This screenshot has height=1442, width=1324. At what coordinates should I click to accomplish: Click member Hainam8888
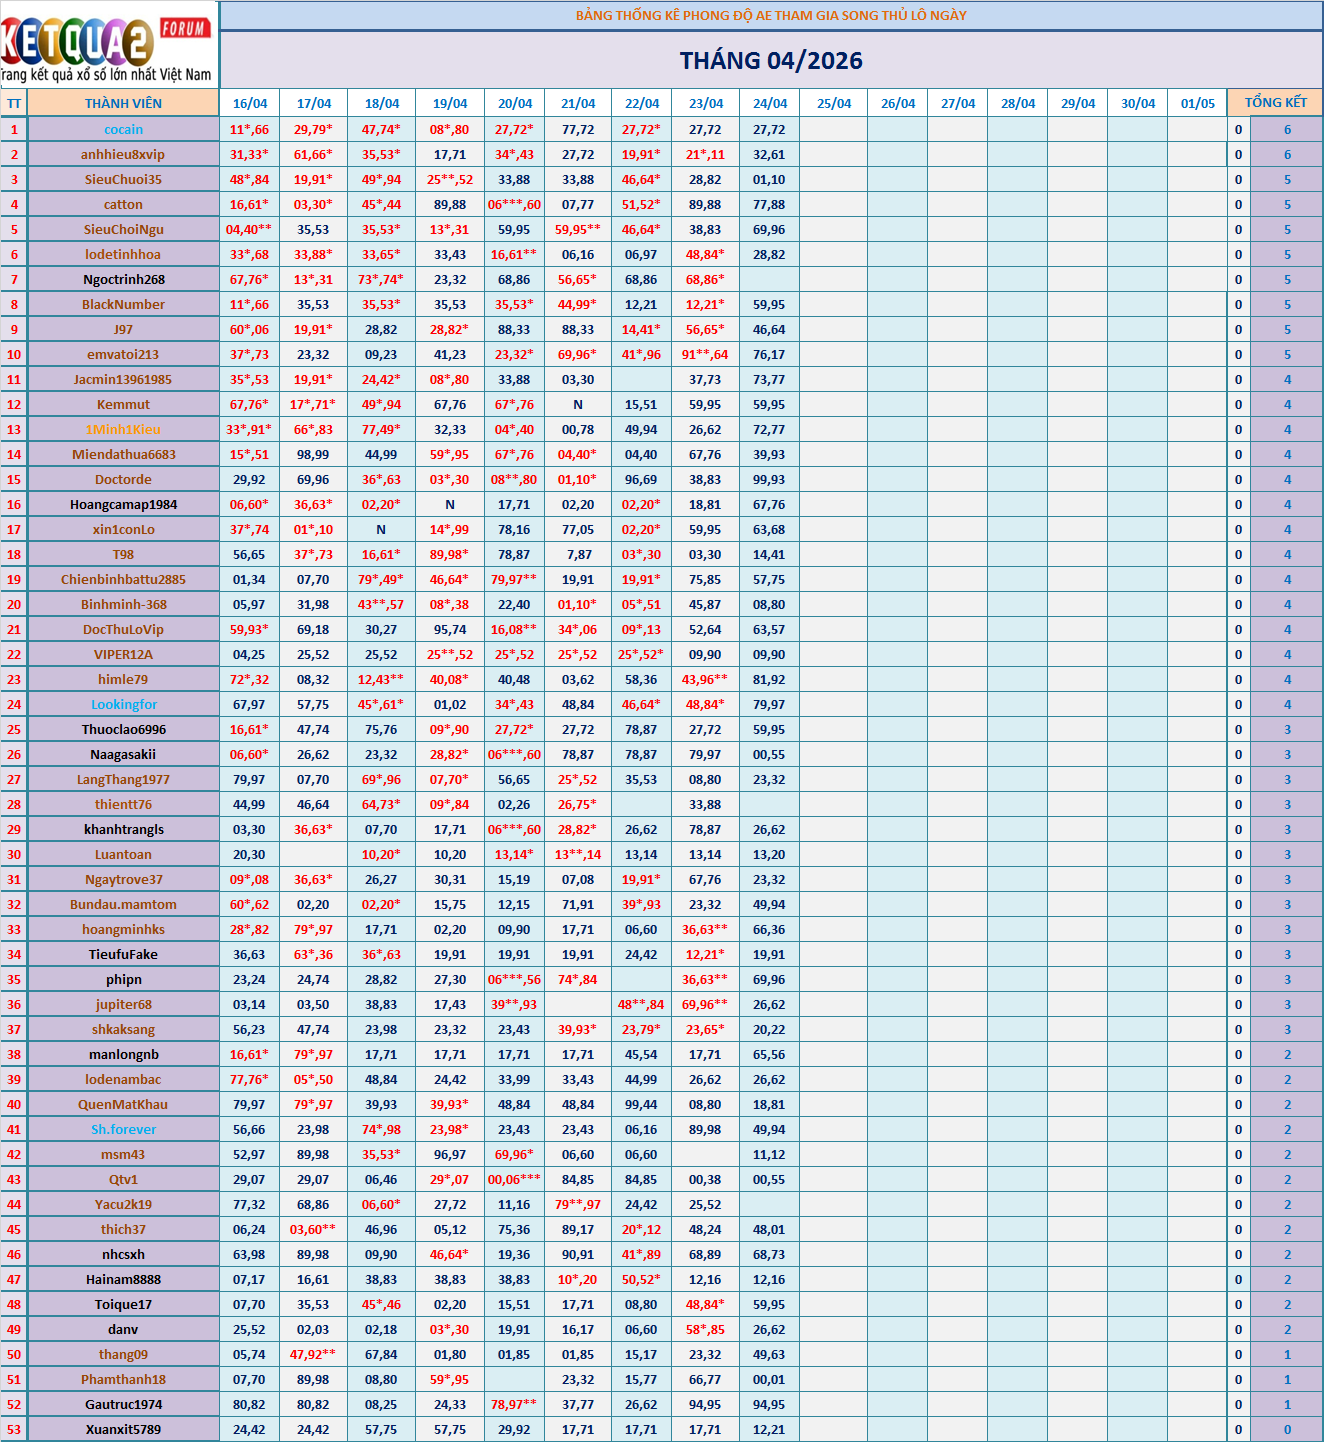(123, 1279)
